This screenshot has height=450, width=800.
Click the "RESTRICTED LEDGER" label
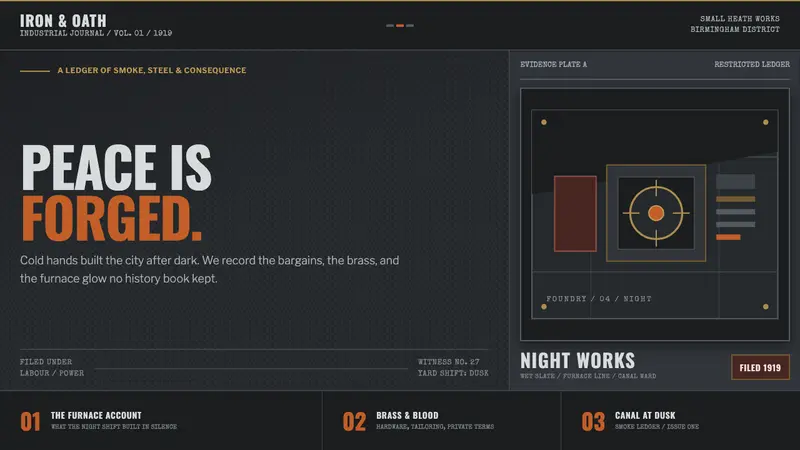tap(752, 64)
